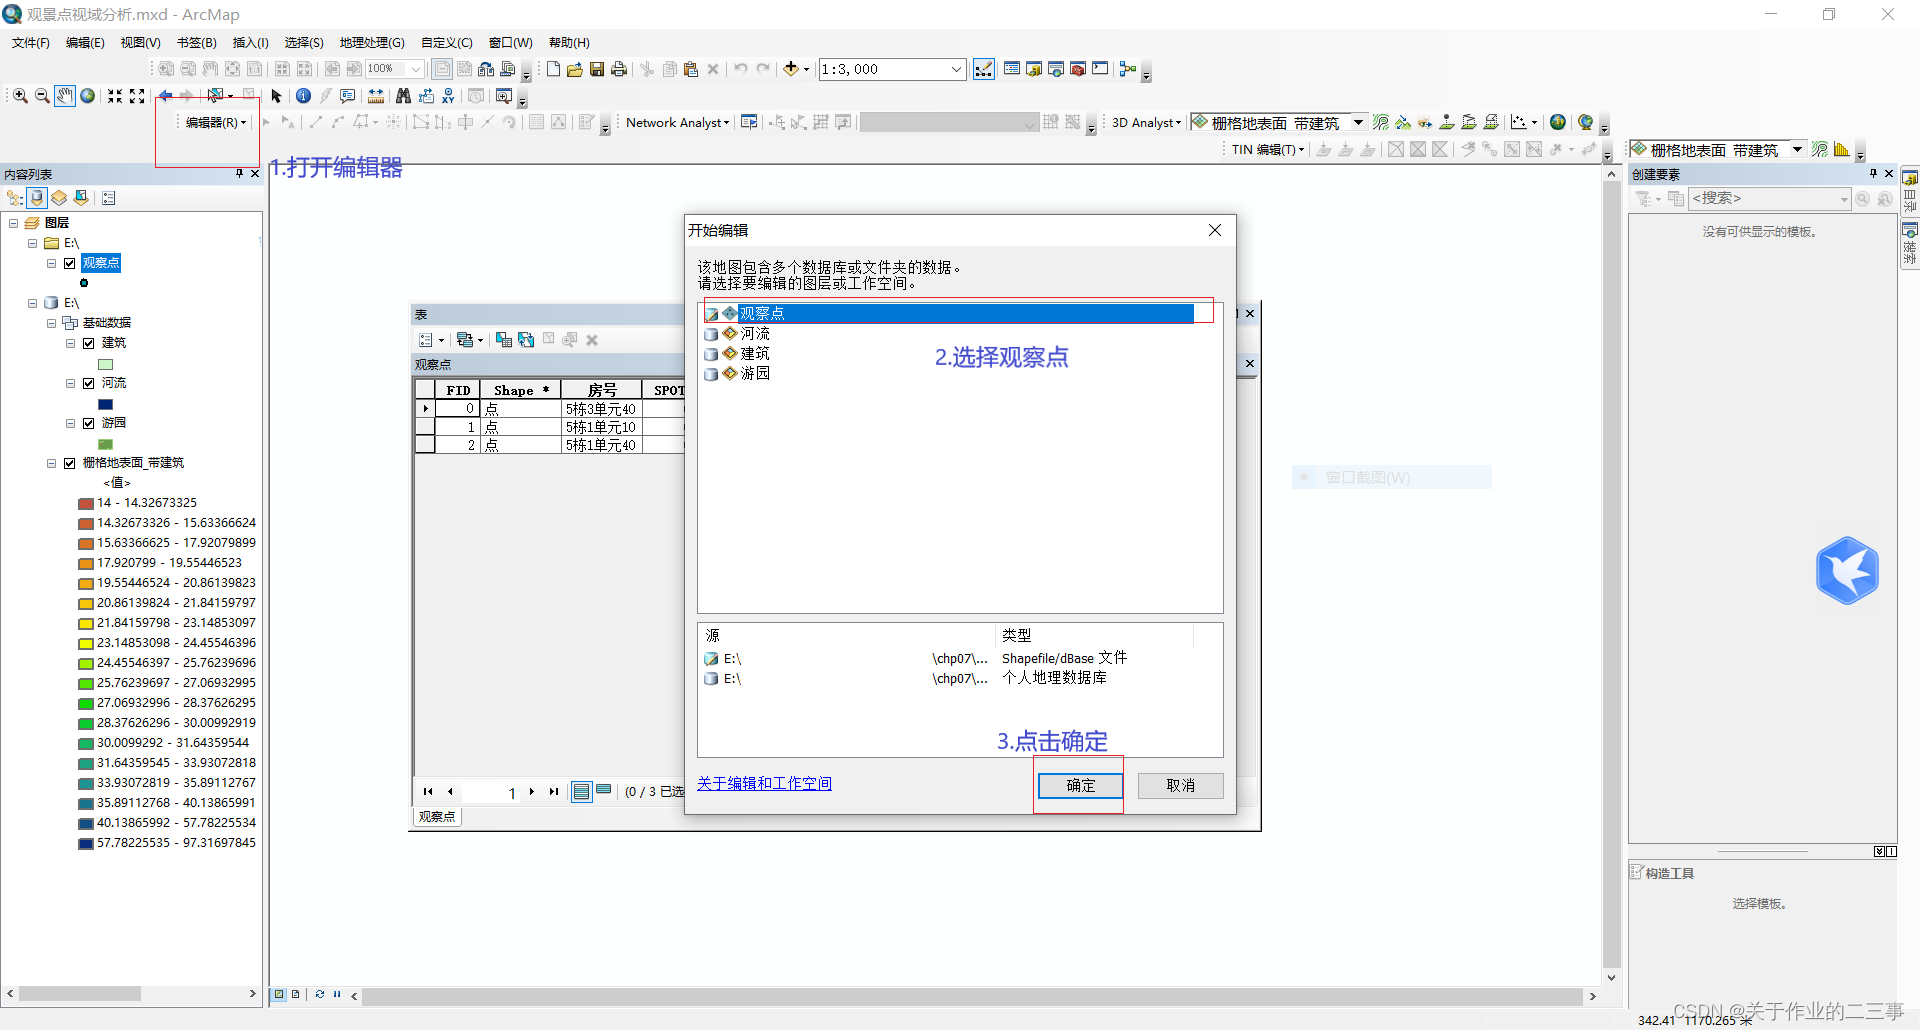Select the Select Elements arrow tool

[277, 96]
